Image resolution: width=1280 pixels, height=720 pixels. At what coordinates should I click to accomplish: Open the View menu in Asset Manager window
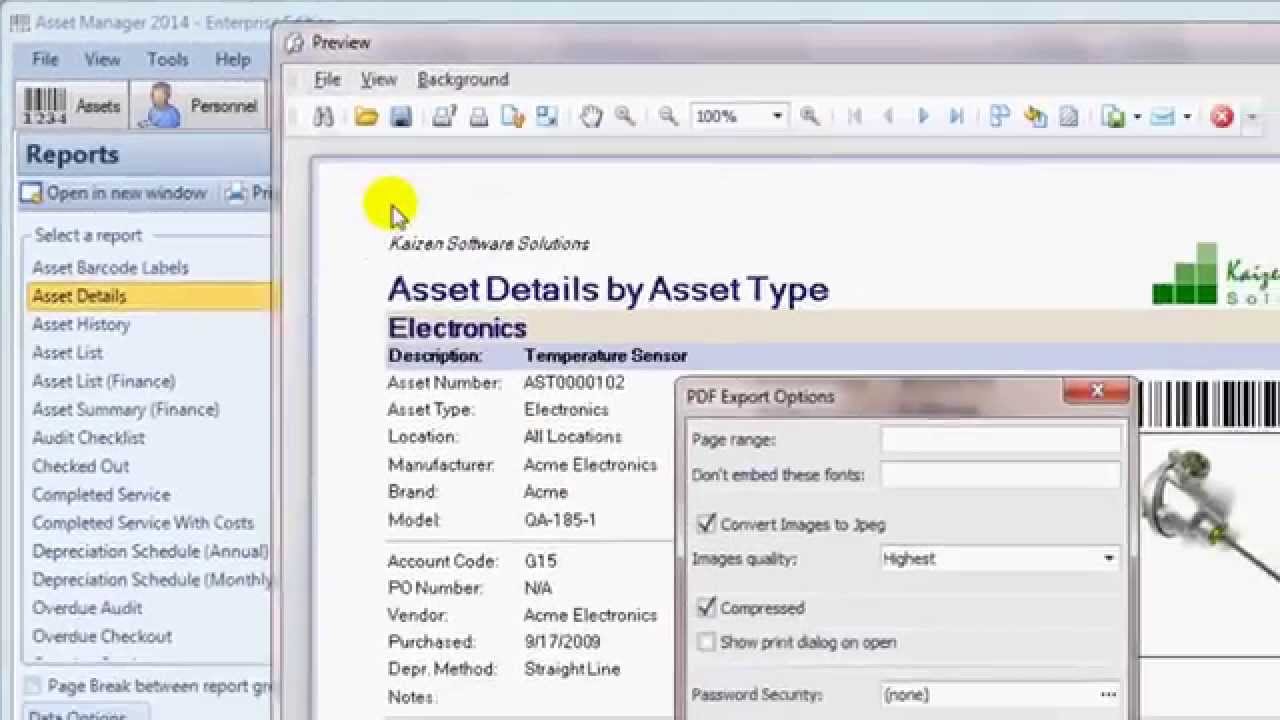tap(102, 60)
